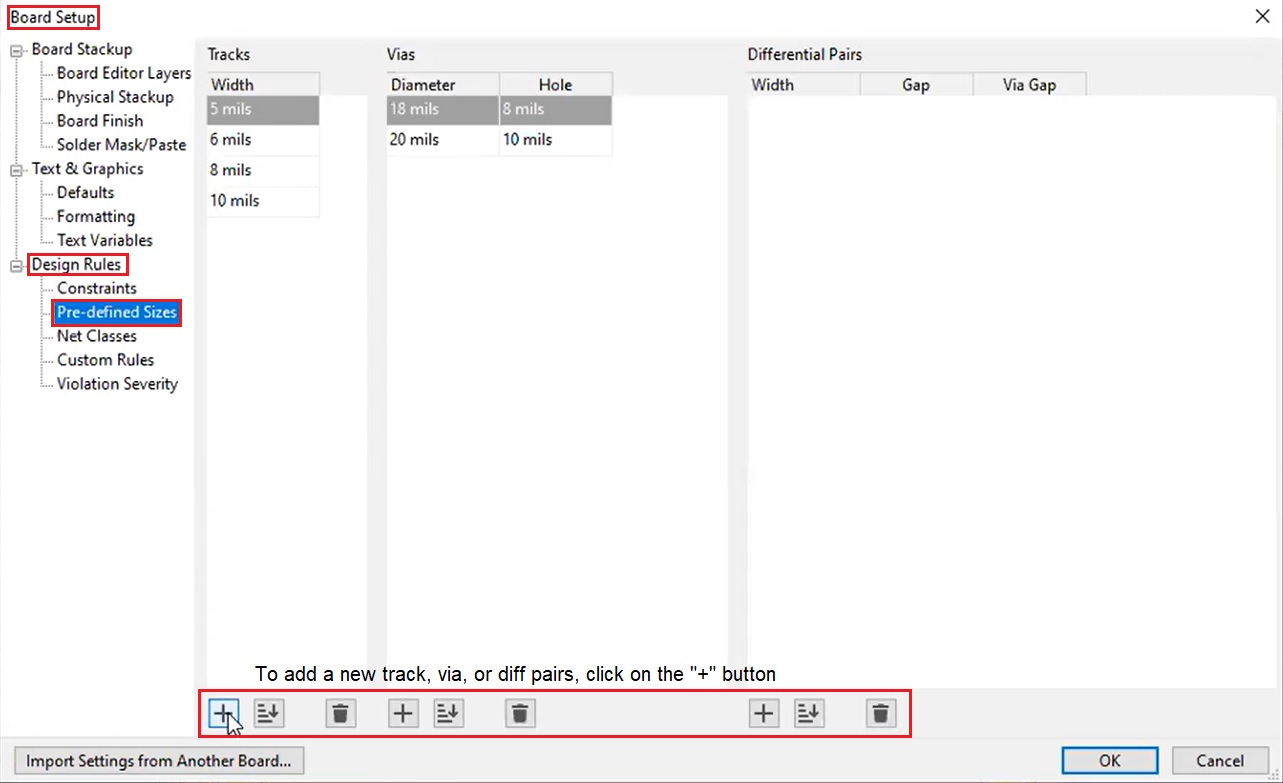Delete the selected via size
1283x783 pixels.
(520, 713)
